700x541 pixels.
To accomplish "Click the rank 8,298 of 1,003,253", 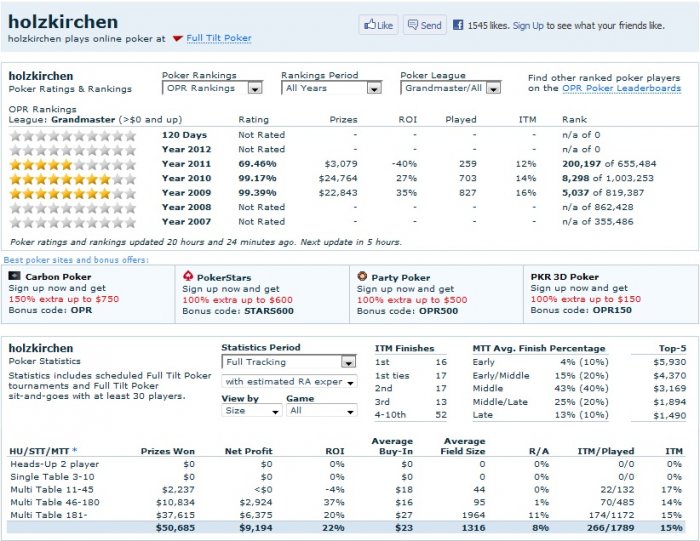I will [608, 178].
